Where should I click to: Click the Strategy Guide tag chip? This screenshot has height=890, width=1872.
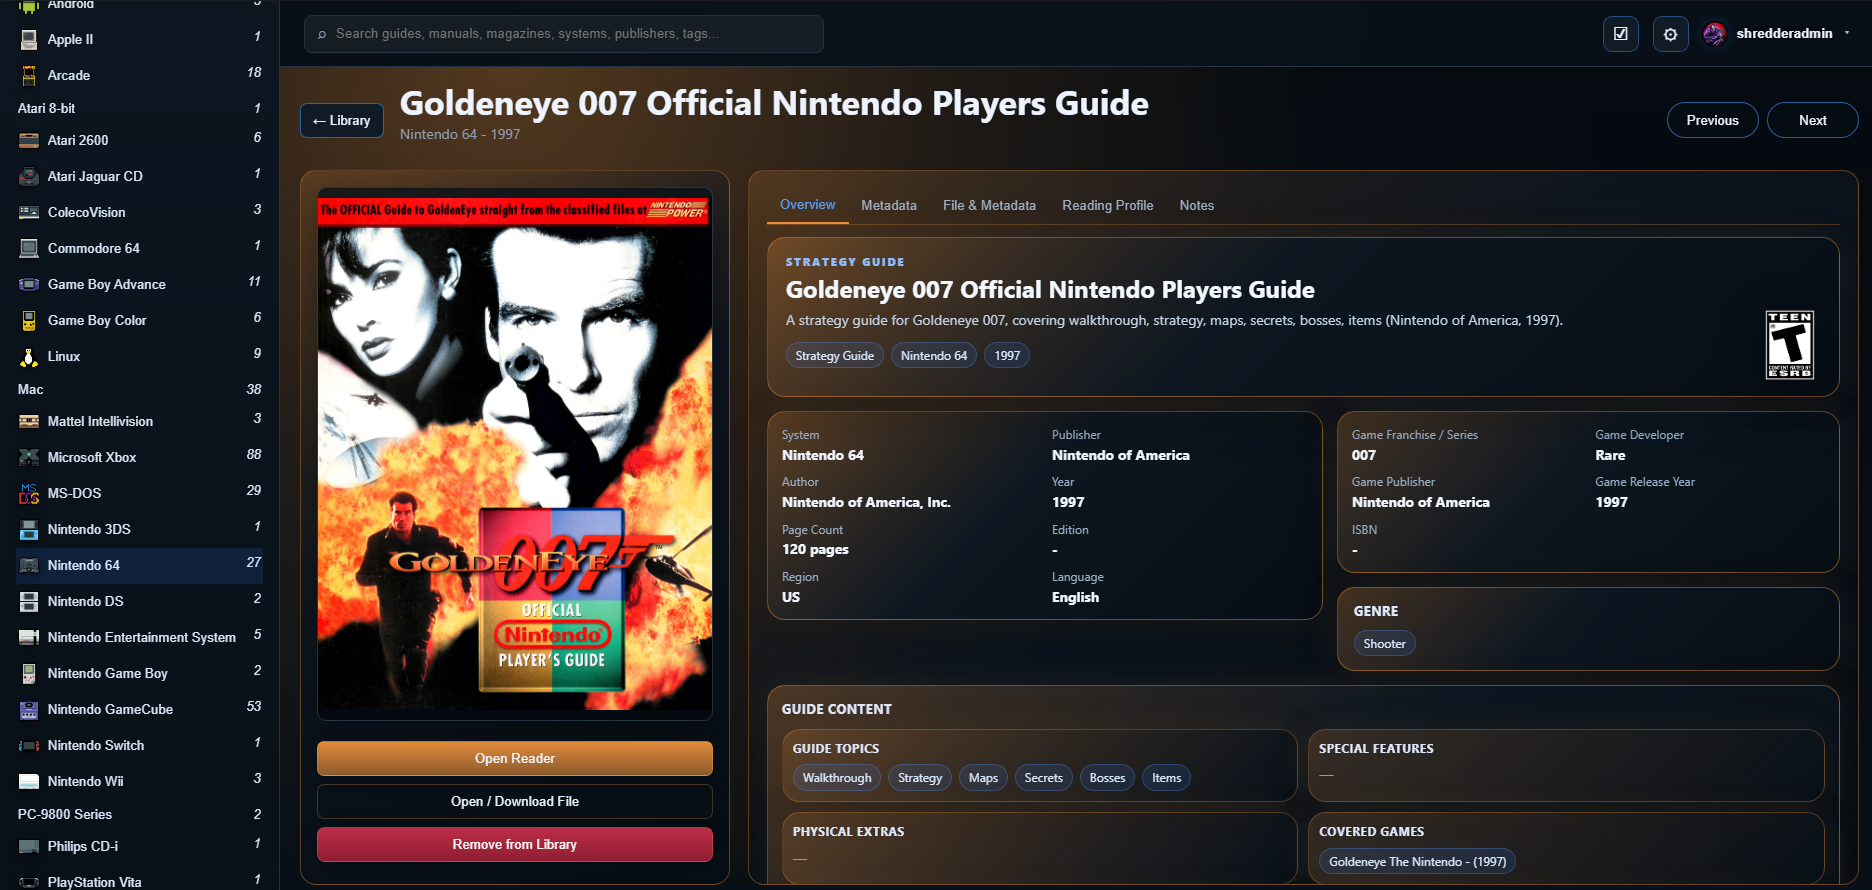click(x=834, y=355)
